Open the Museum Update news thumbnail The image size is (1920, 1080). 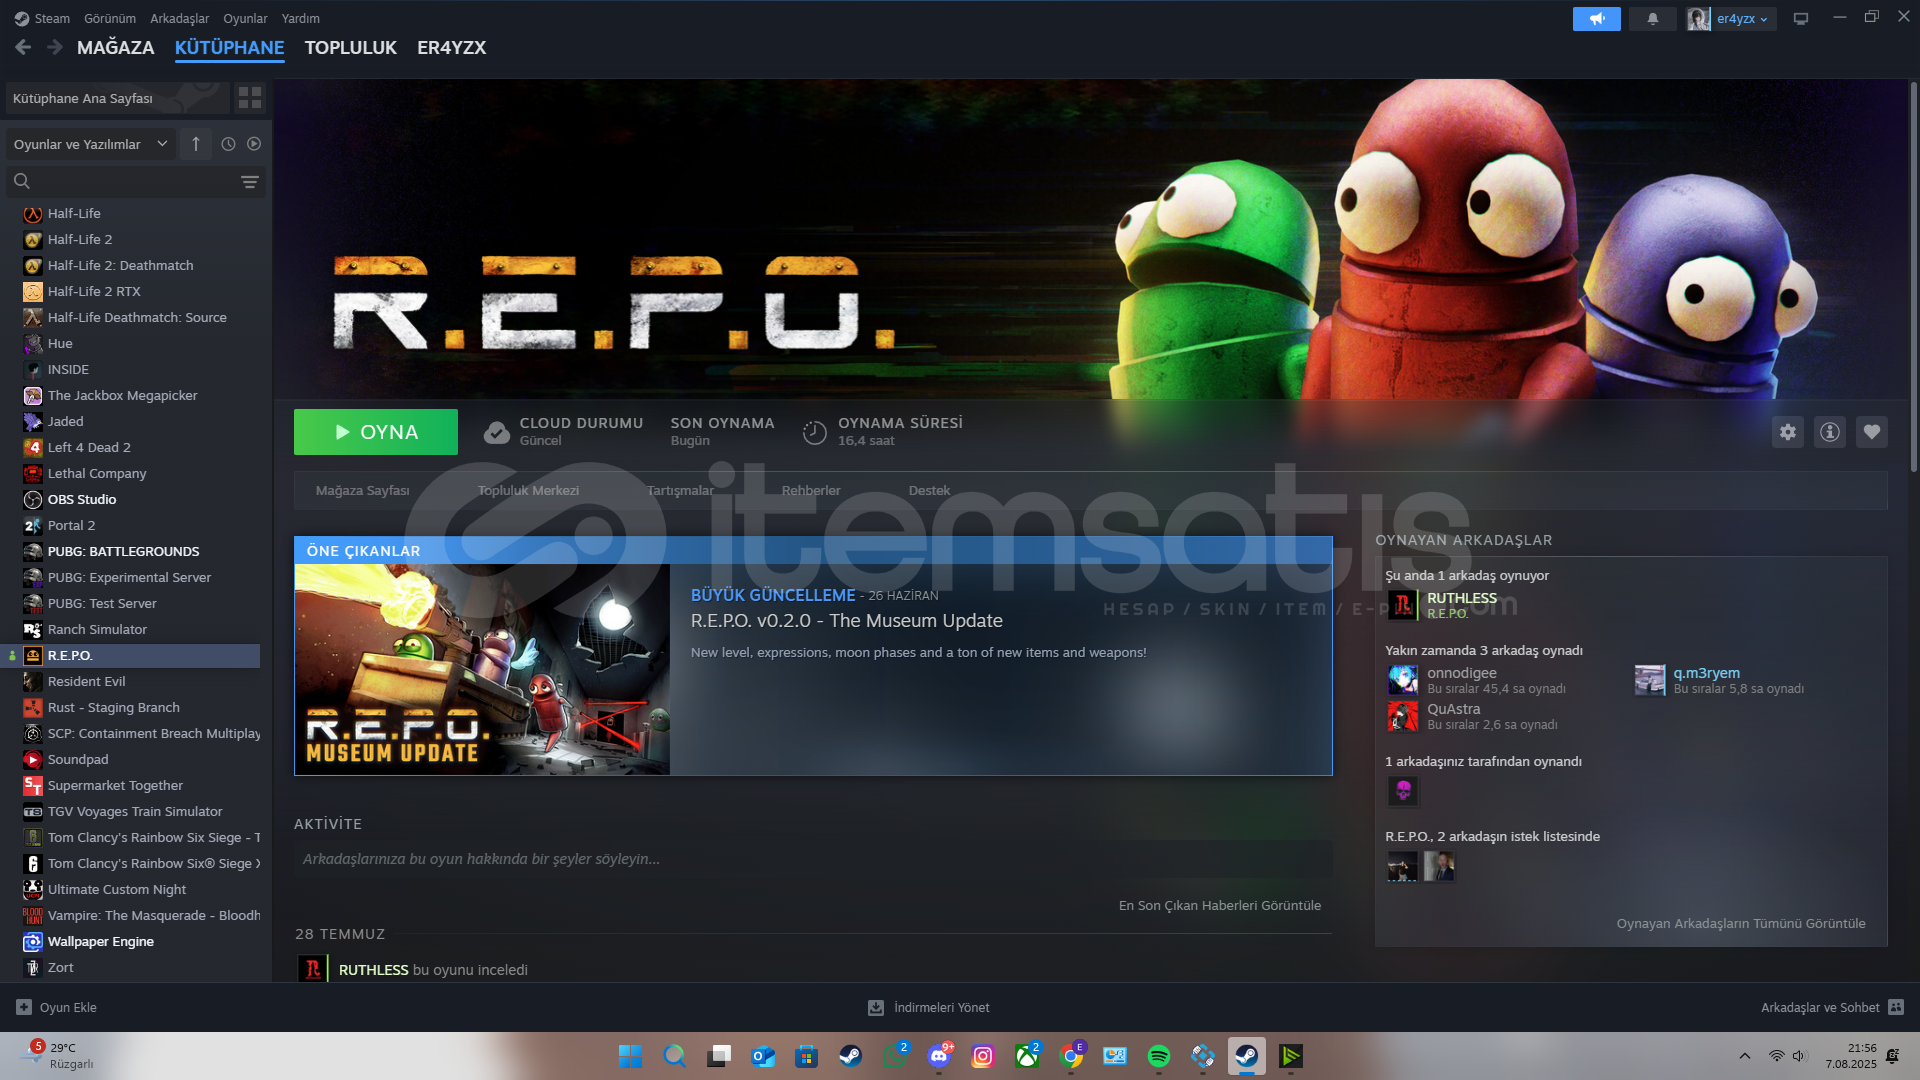click(482, 669)
